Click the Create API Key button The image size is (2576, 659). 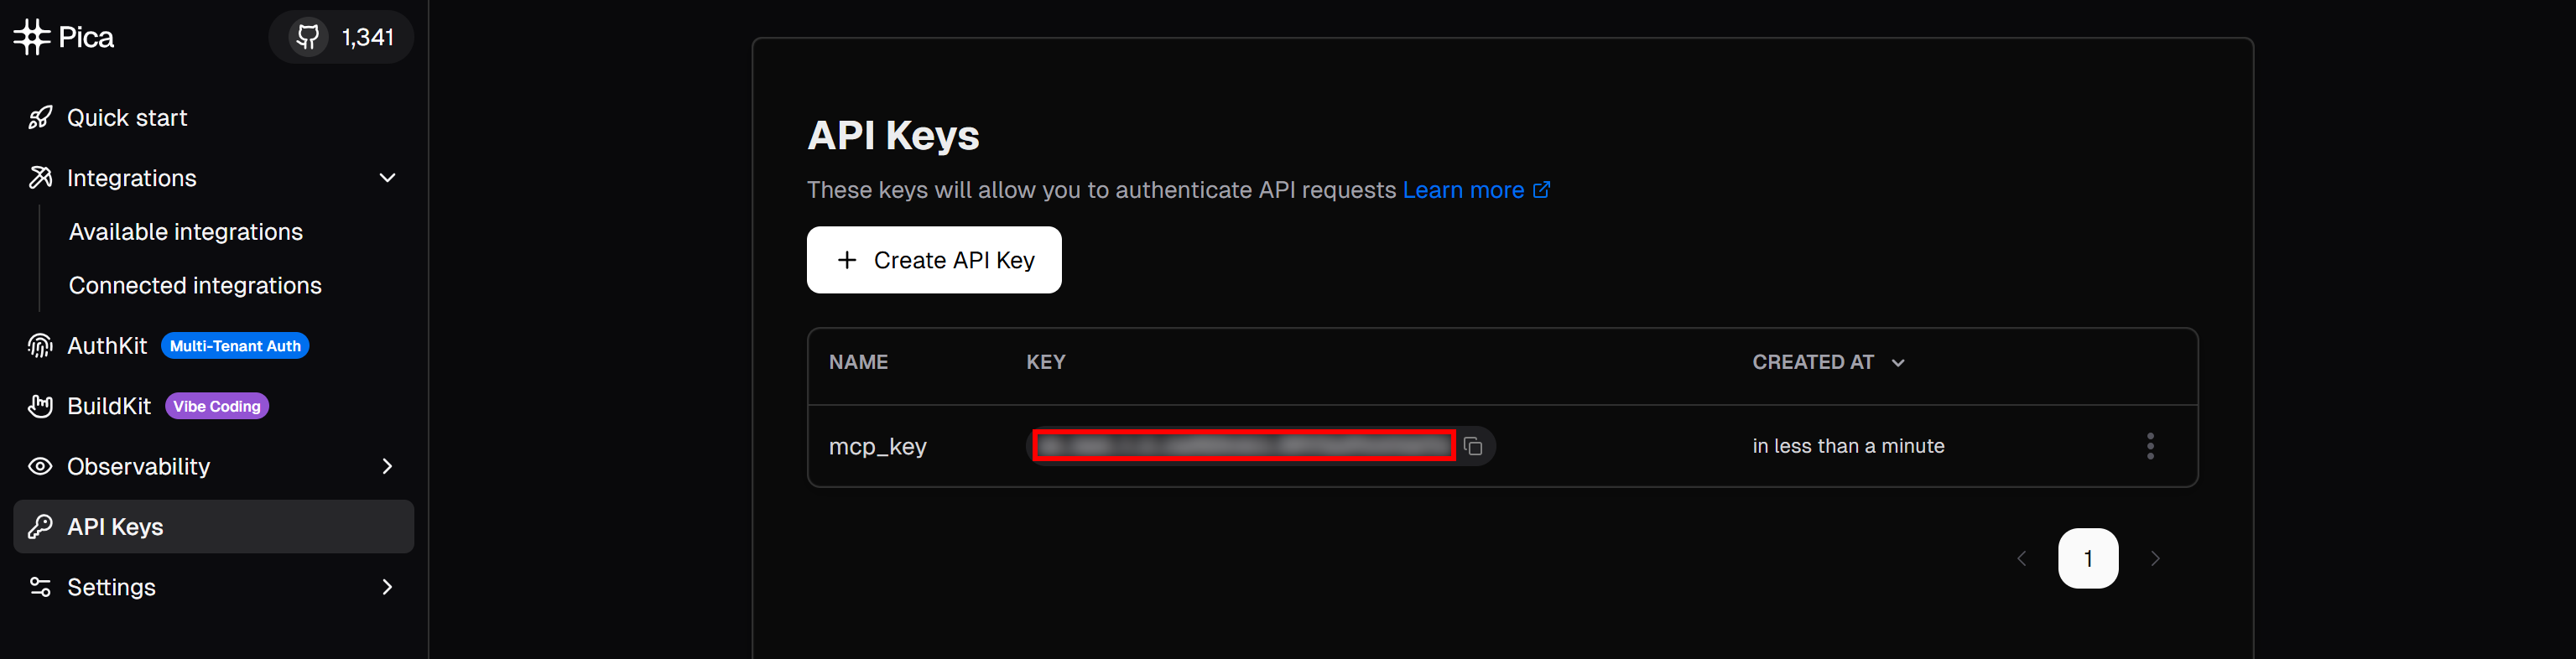[934, 260]
